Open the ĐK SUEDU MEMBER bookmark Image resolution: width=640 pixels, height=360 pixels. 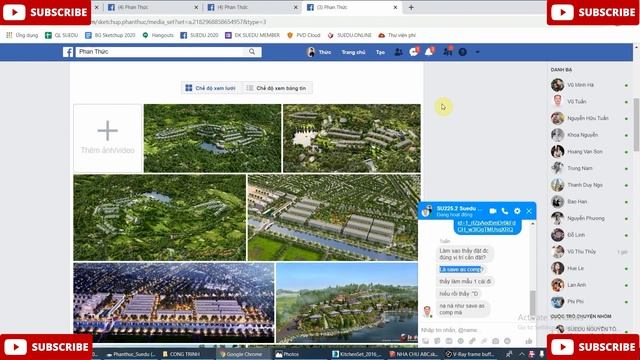point(252,36)
